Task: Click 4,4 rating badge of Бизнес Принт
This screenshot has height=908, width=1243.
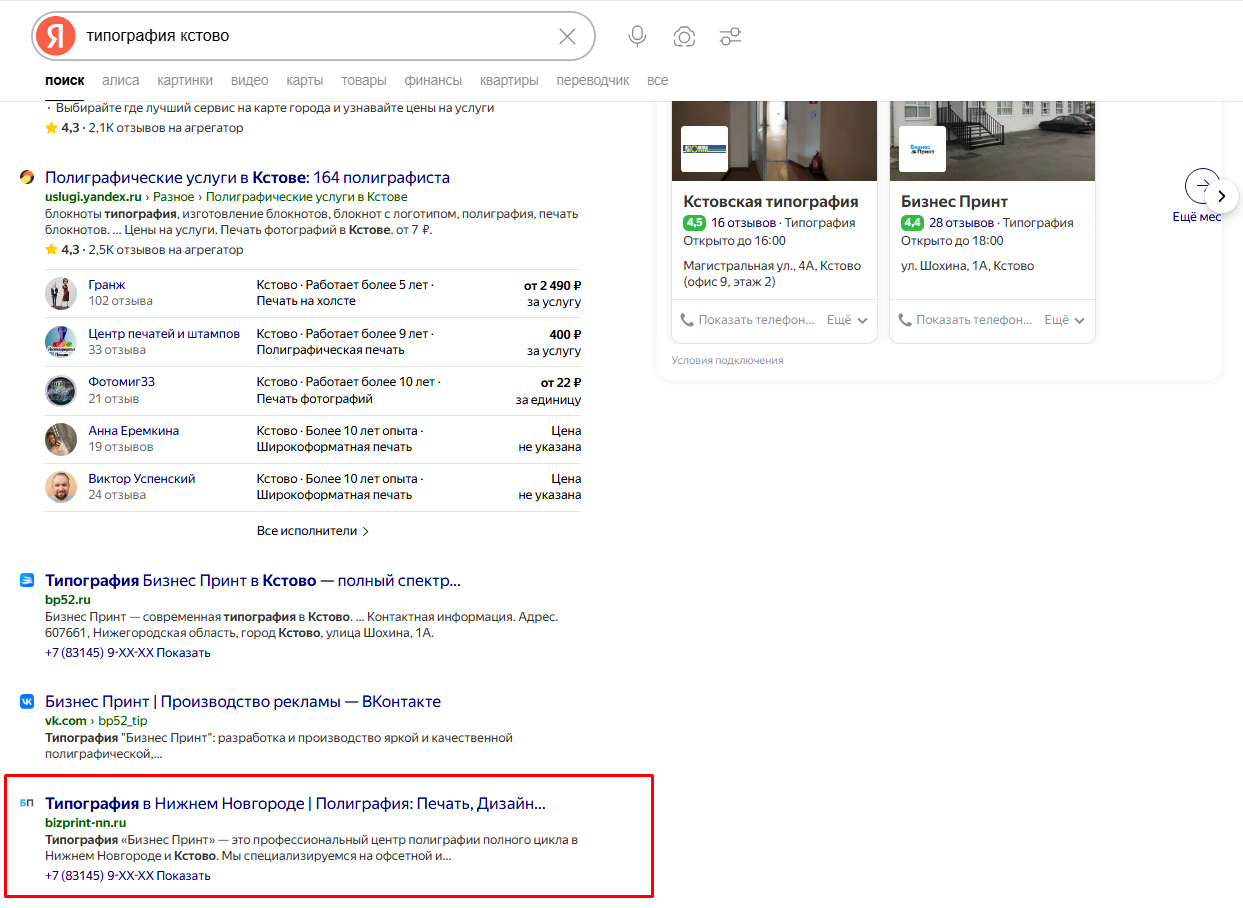Action: [912, 223]
